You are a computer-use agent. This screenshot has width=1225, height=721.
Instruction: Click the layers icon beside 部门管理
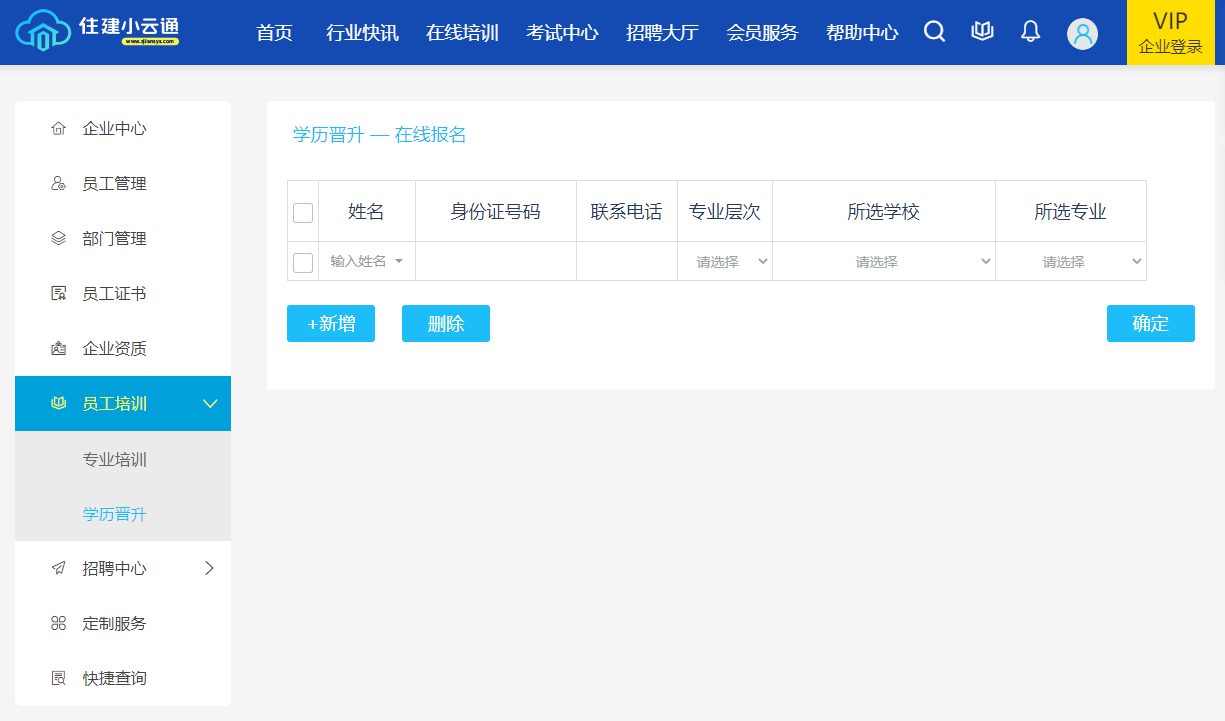coord(58,239)
